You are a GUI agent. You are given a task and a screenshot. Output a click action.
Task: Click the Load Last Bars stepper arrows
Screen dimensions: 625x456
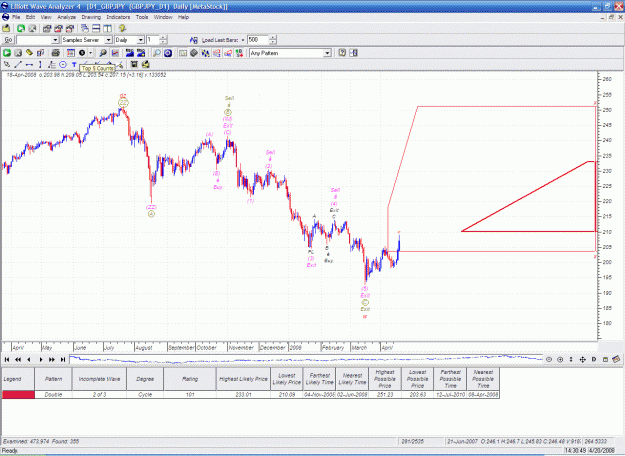point(272,40)
